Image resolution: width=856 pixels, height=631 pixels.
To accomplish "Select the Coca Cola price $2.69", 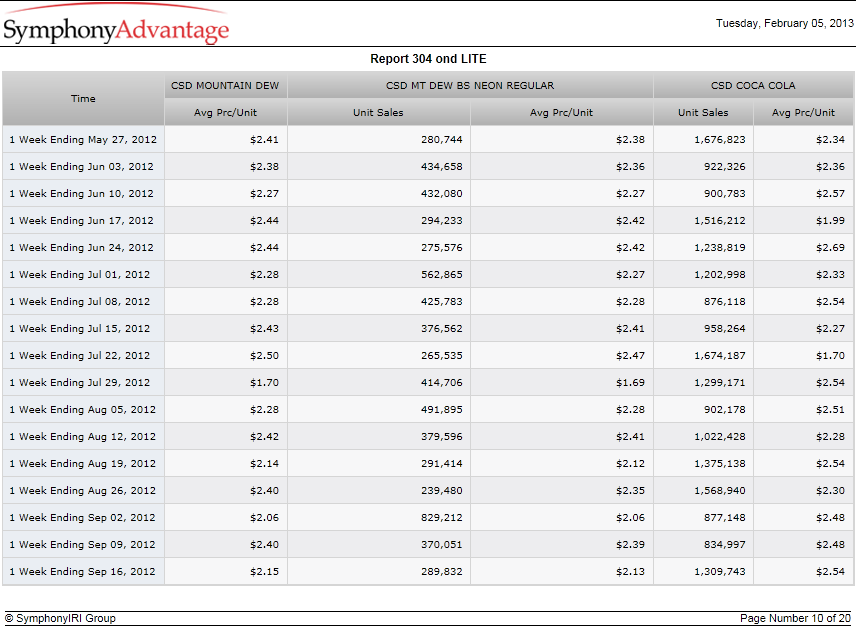I will coord(830,247).
